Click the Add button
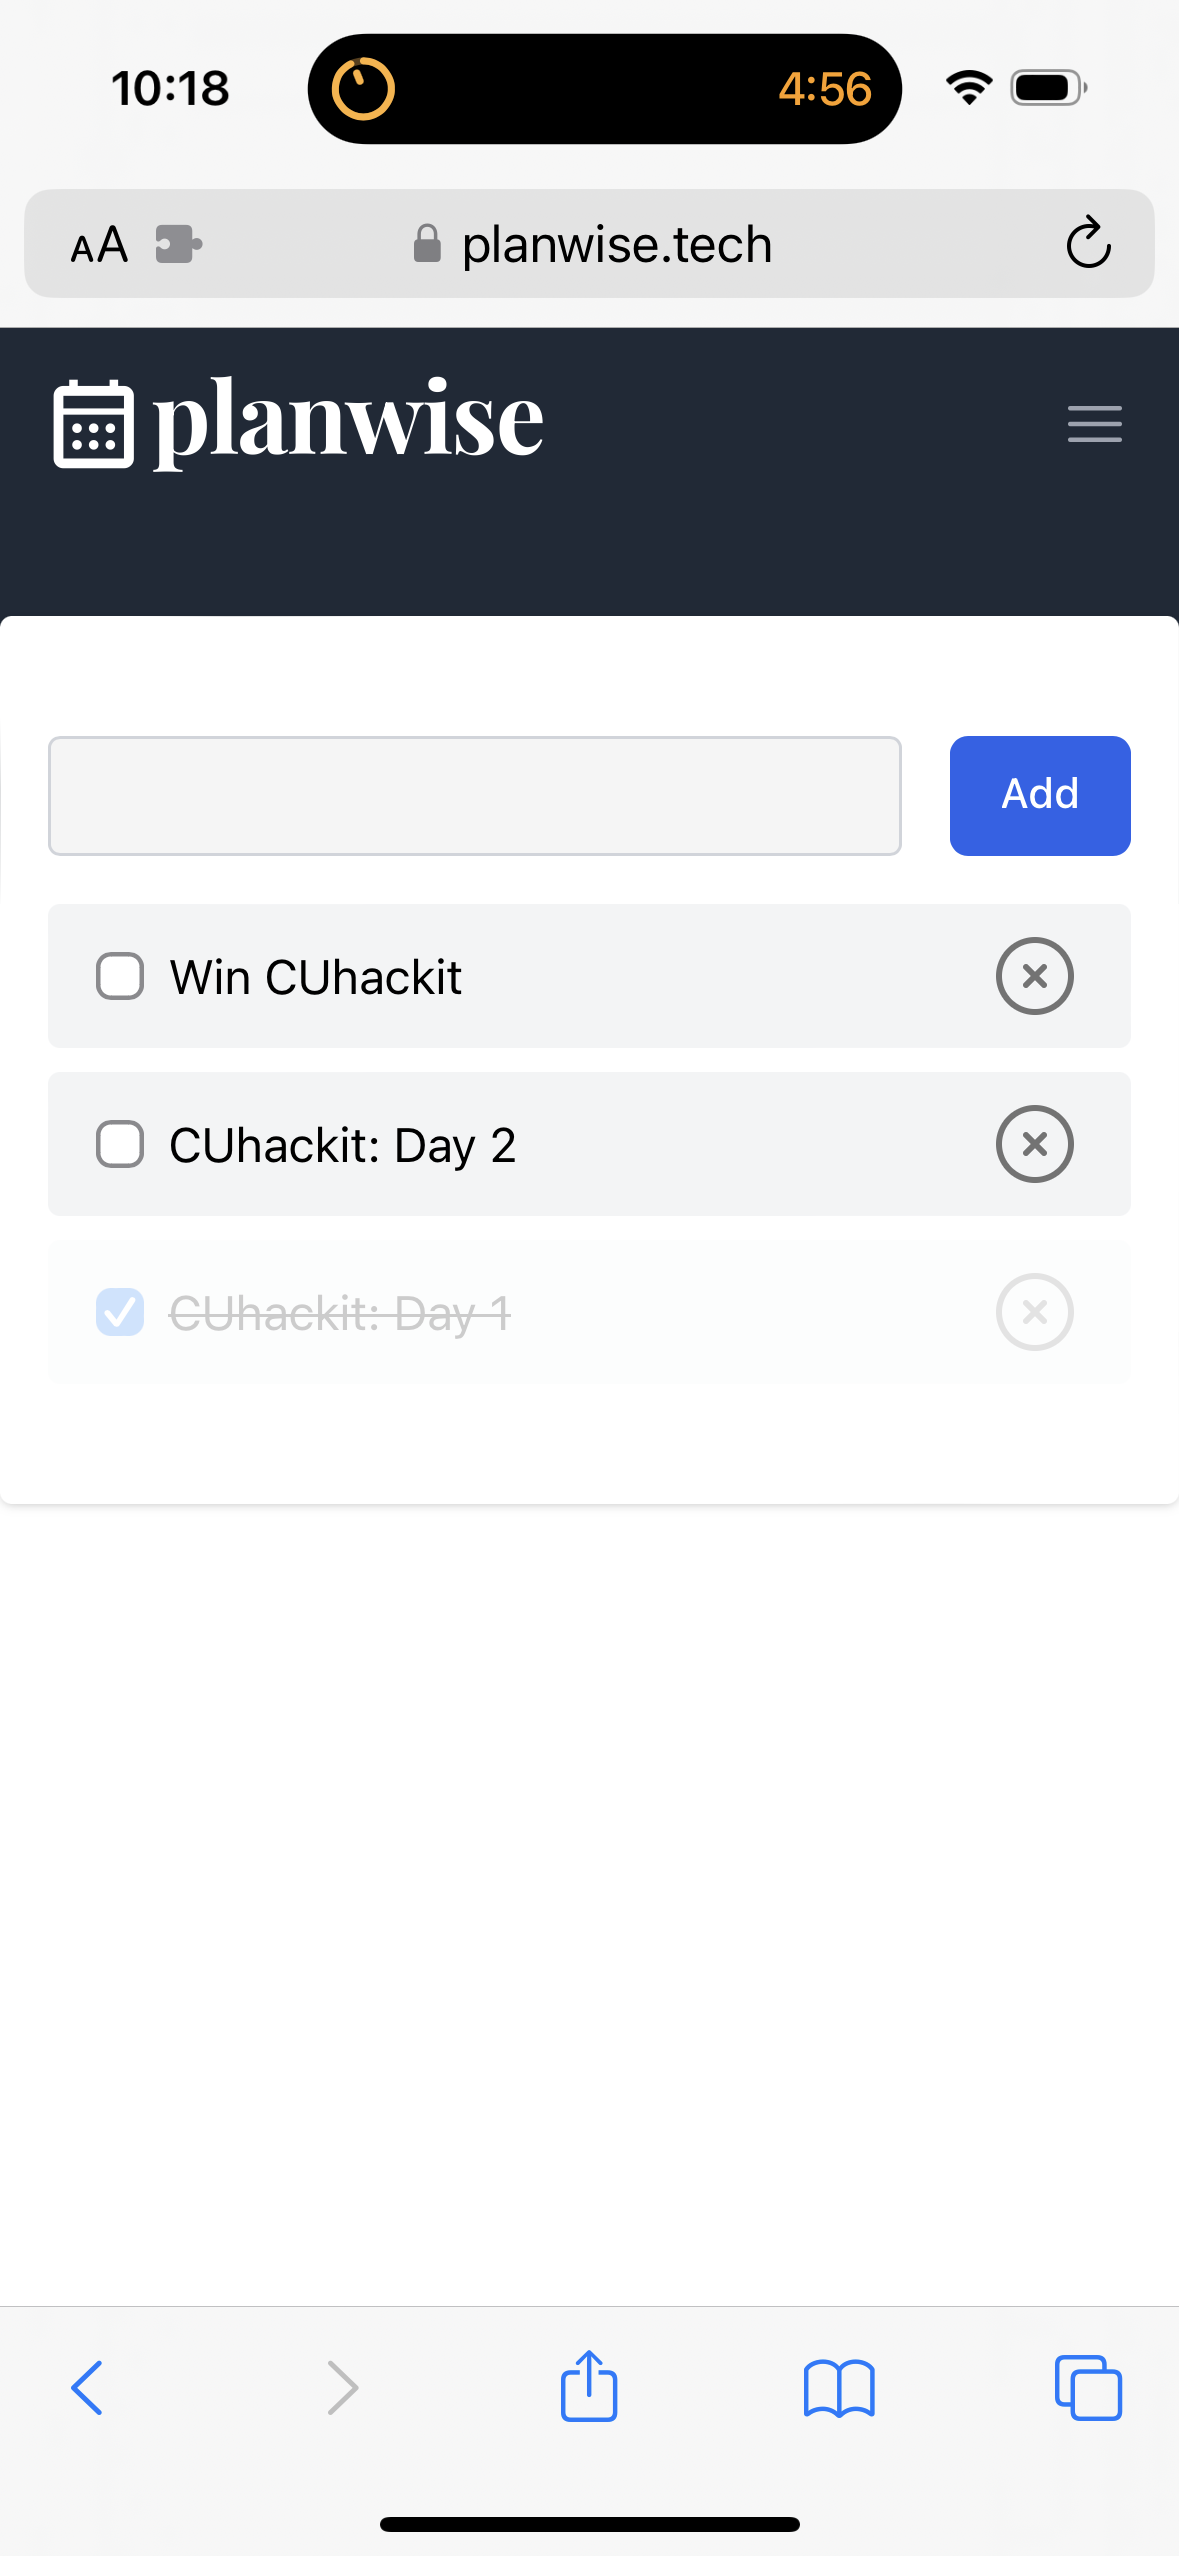This screenshot has height=2556, width=1179. pyautogui.click(x=1040, y=796)
